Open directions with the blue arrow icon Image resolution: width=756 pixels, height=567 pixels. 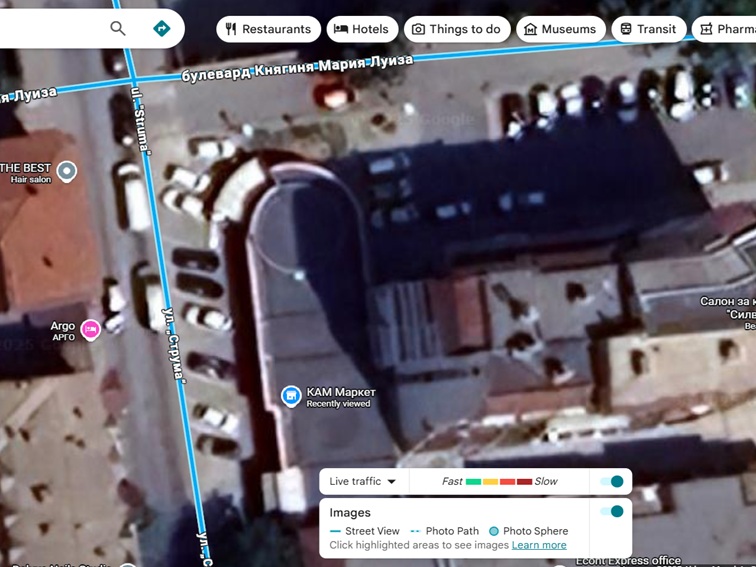(161, 29)
